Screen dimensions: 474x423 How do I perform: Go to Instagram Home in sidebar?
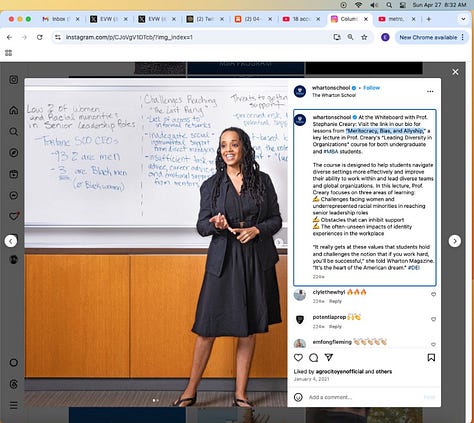tap(14, 110)
